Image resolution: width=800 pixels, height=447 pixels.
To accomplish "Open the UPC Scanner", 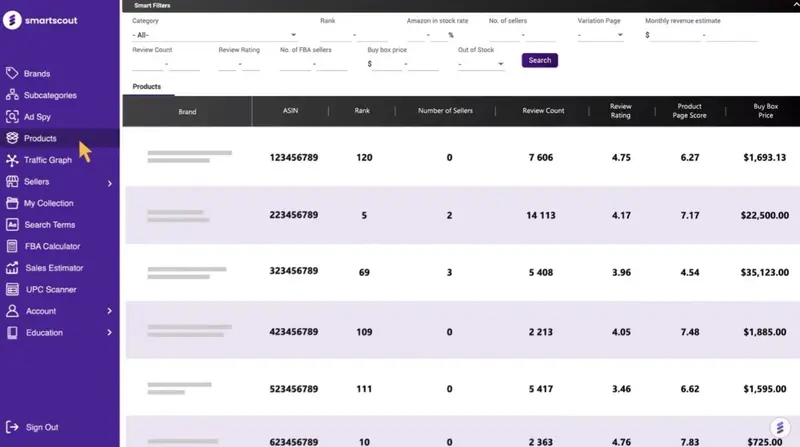I will pyautogui.click(x=50, y=289).
